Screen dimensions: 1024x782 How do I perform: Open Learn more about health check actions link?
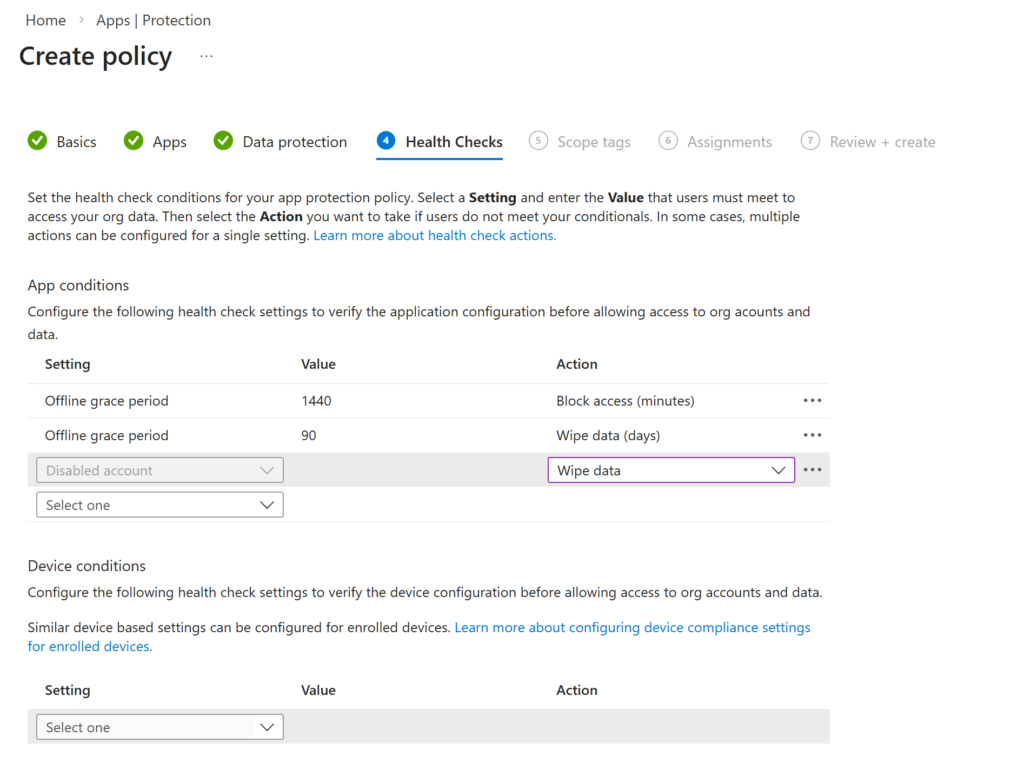click(x=434, y=236)
